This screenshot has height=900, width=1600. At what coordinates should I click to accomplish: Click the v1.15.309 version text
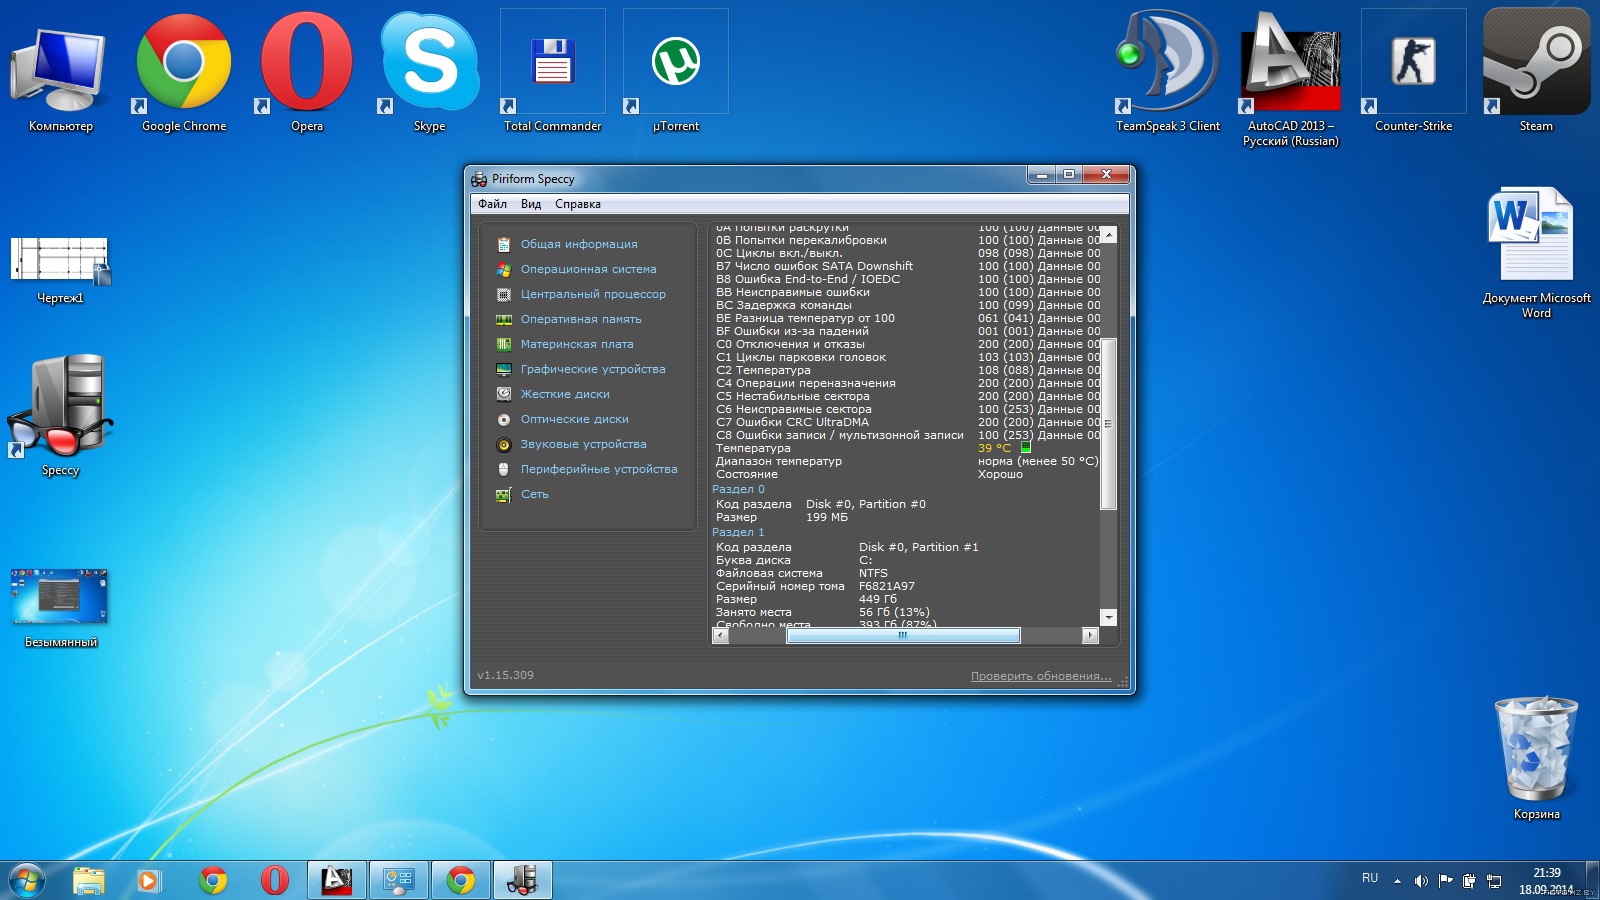(x=505, y=675)
